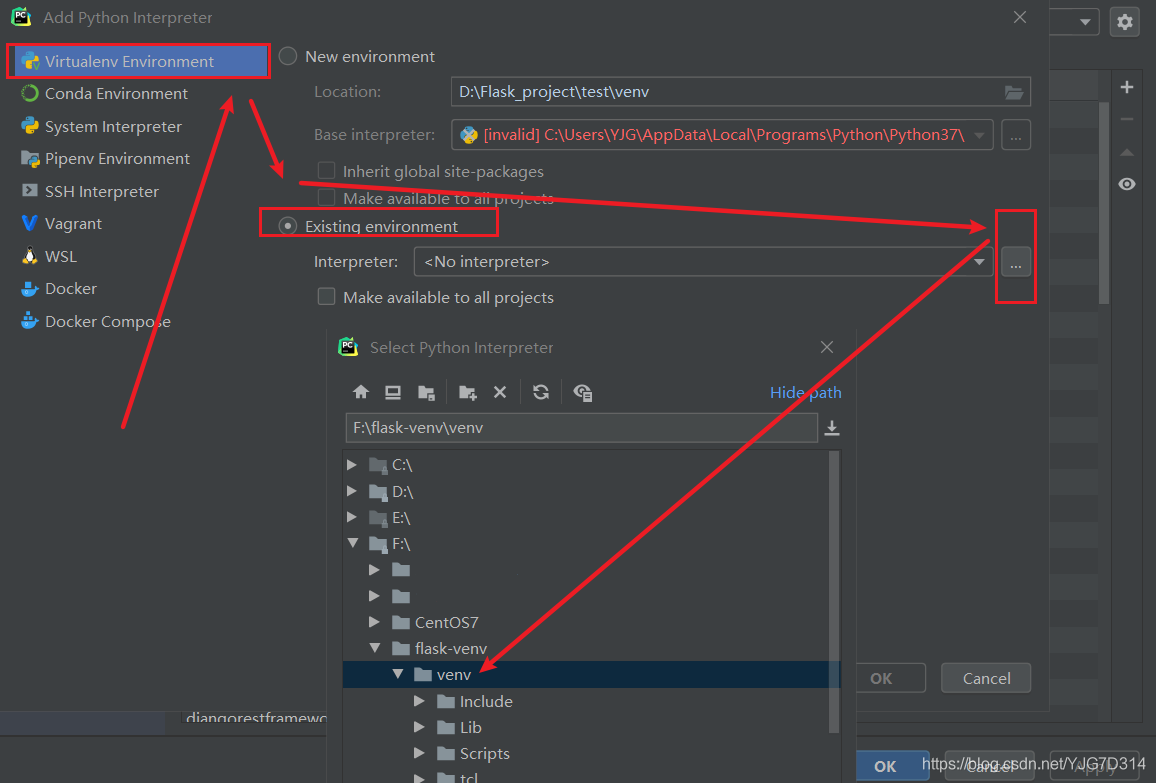
Task: Expand the E:\ drive node
Action: click(352, 518)
